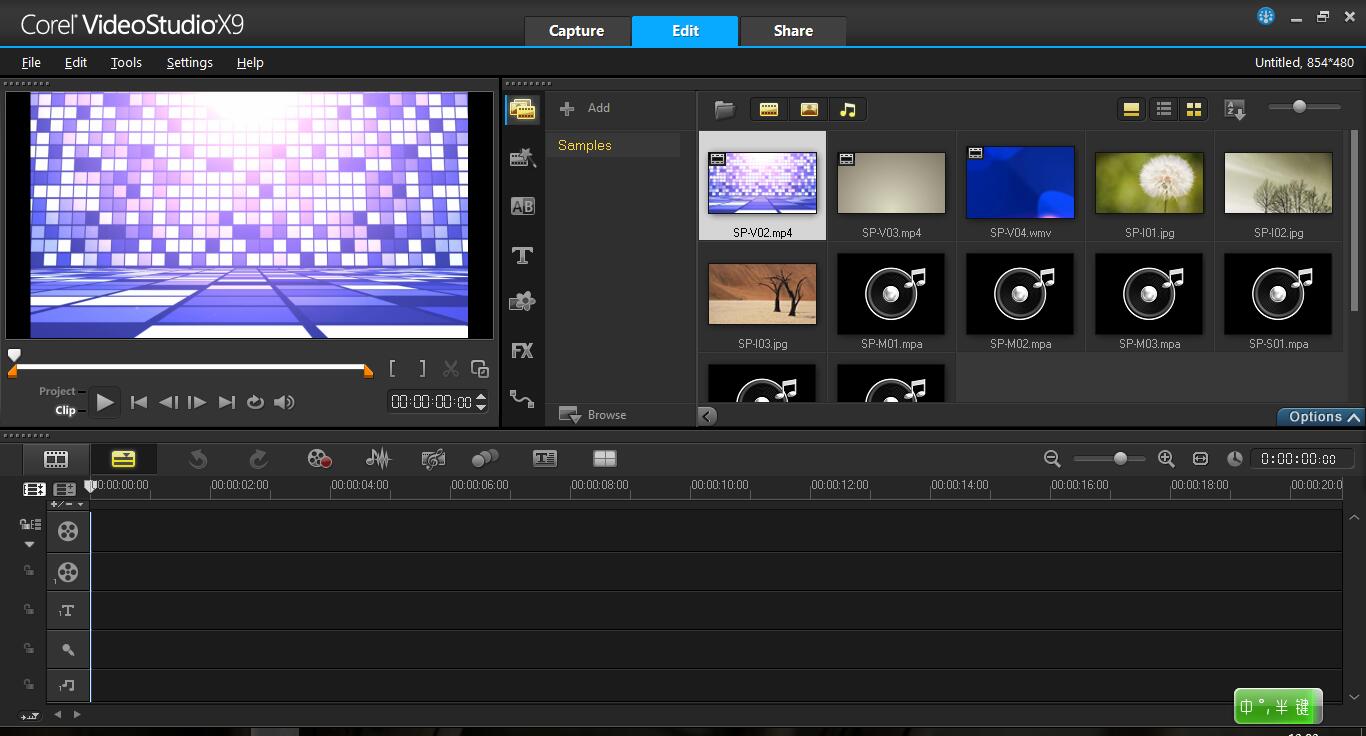Open the system volume control
Image resolution: width=1366 pixels, height=736 pixels.
(285, 402)
